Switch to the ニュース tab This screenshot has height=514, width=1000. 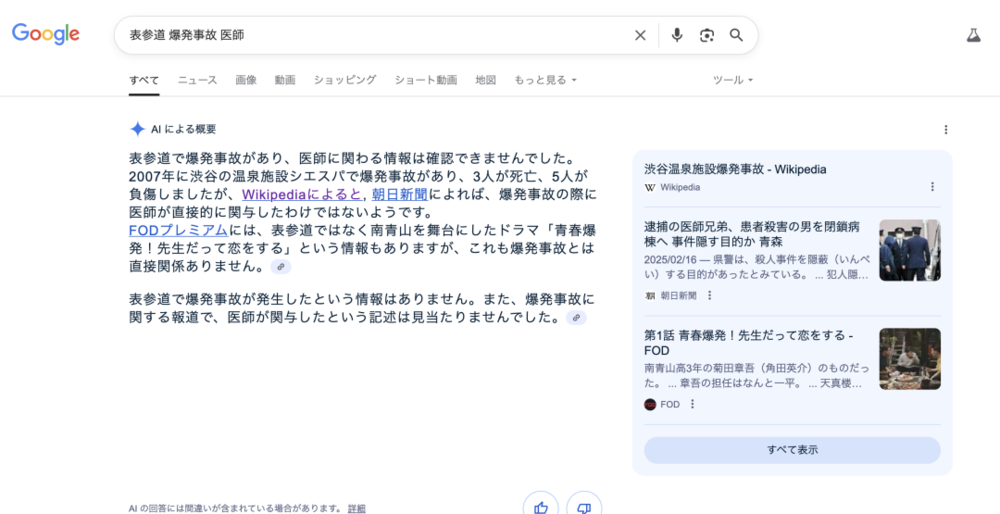pos(197,80)
